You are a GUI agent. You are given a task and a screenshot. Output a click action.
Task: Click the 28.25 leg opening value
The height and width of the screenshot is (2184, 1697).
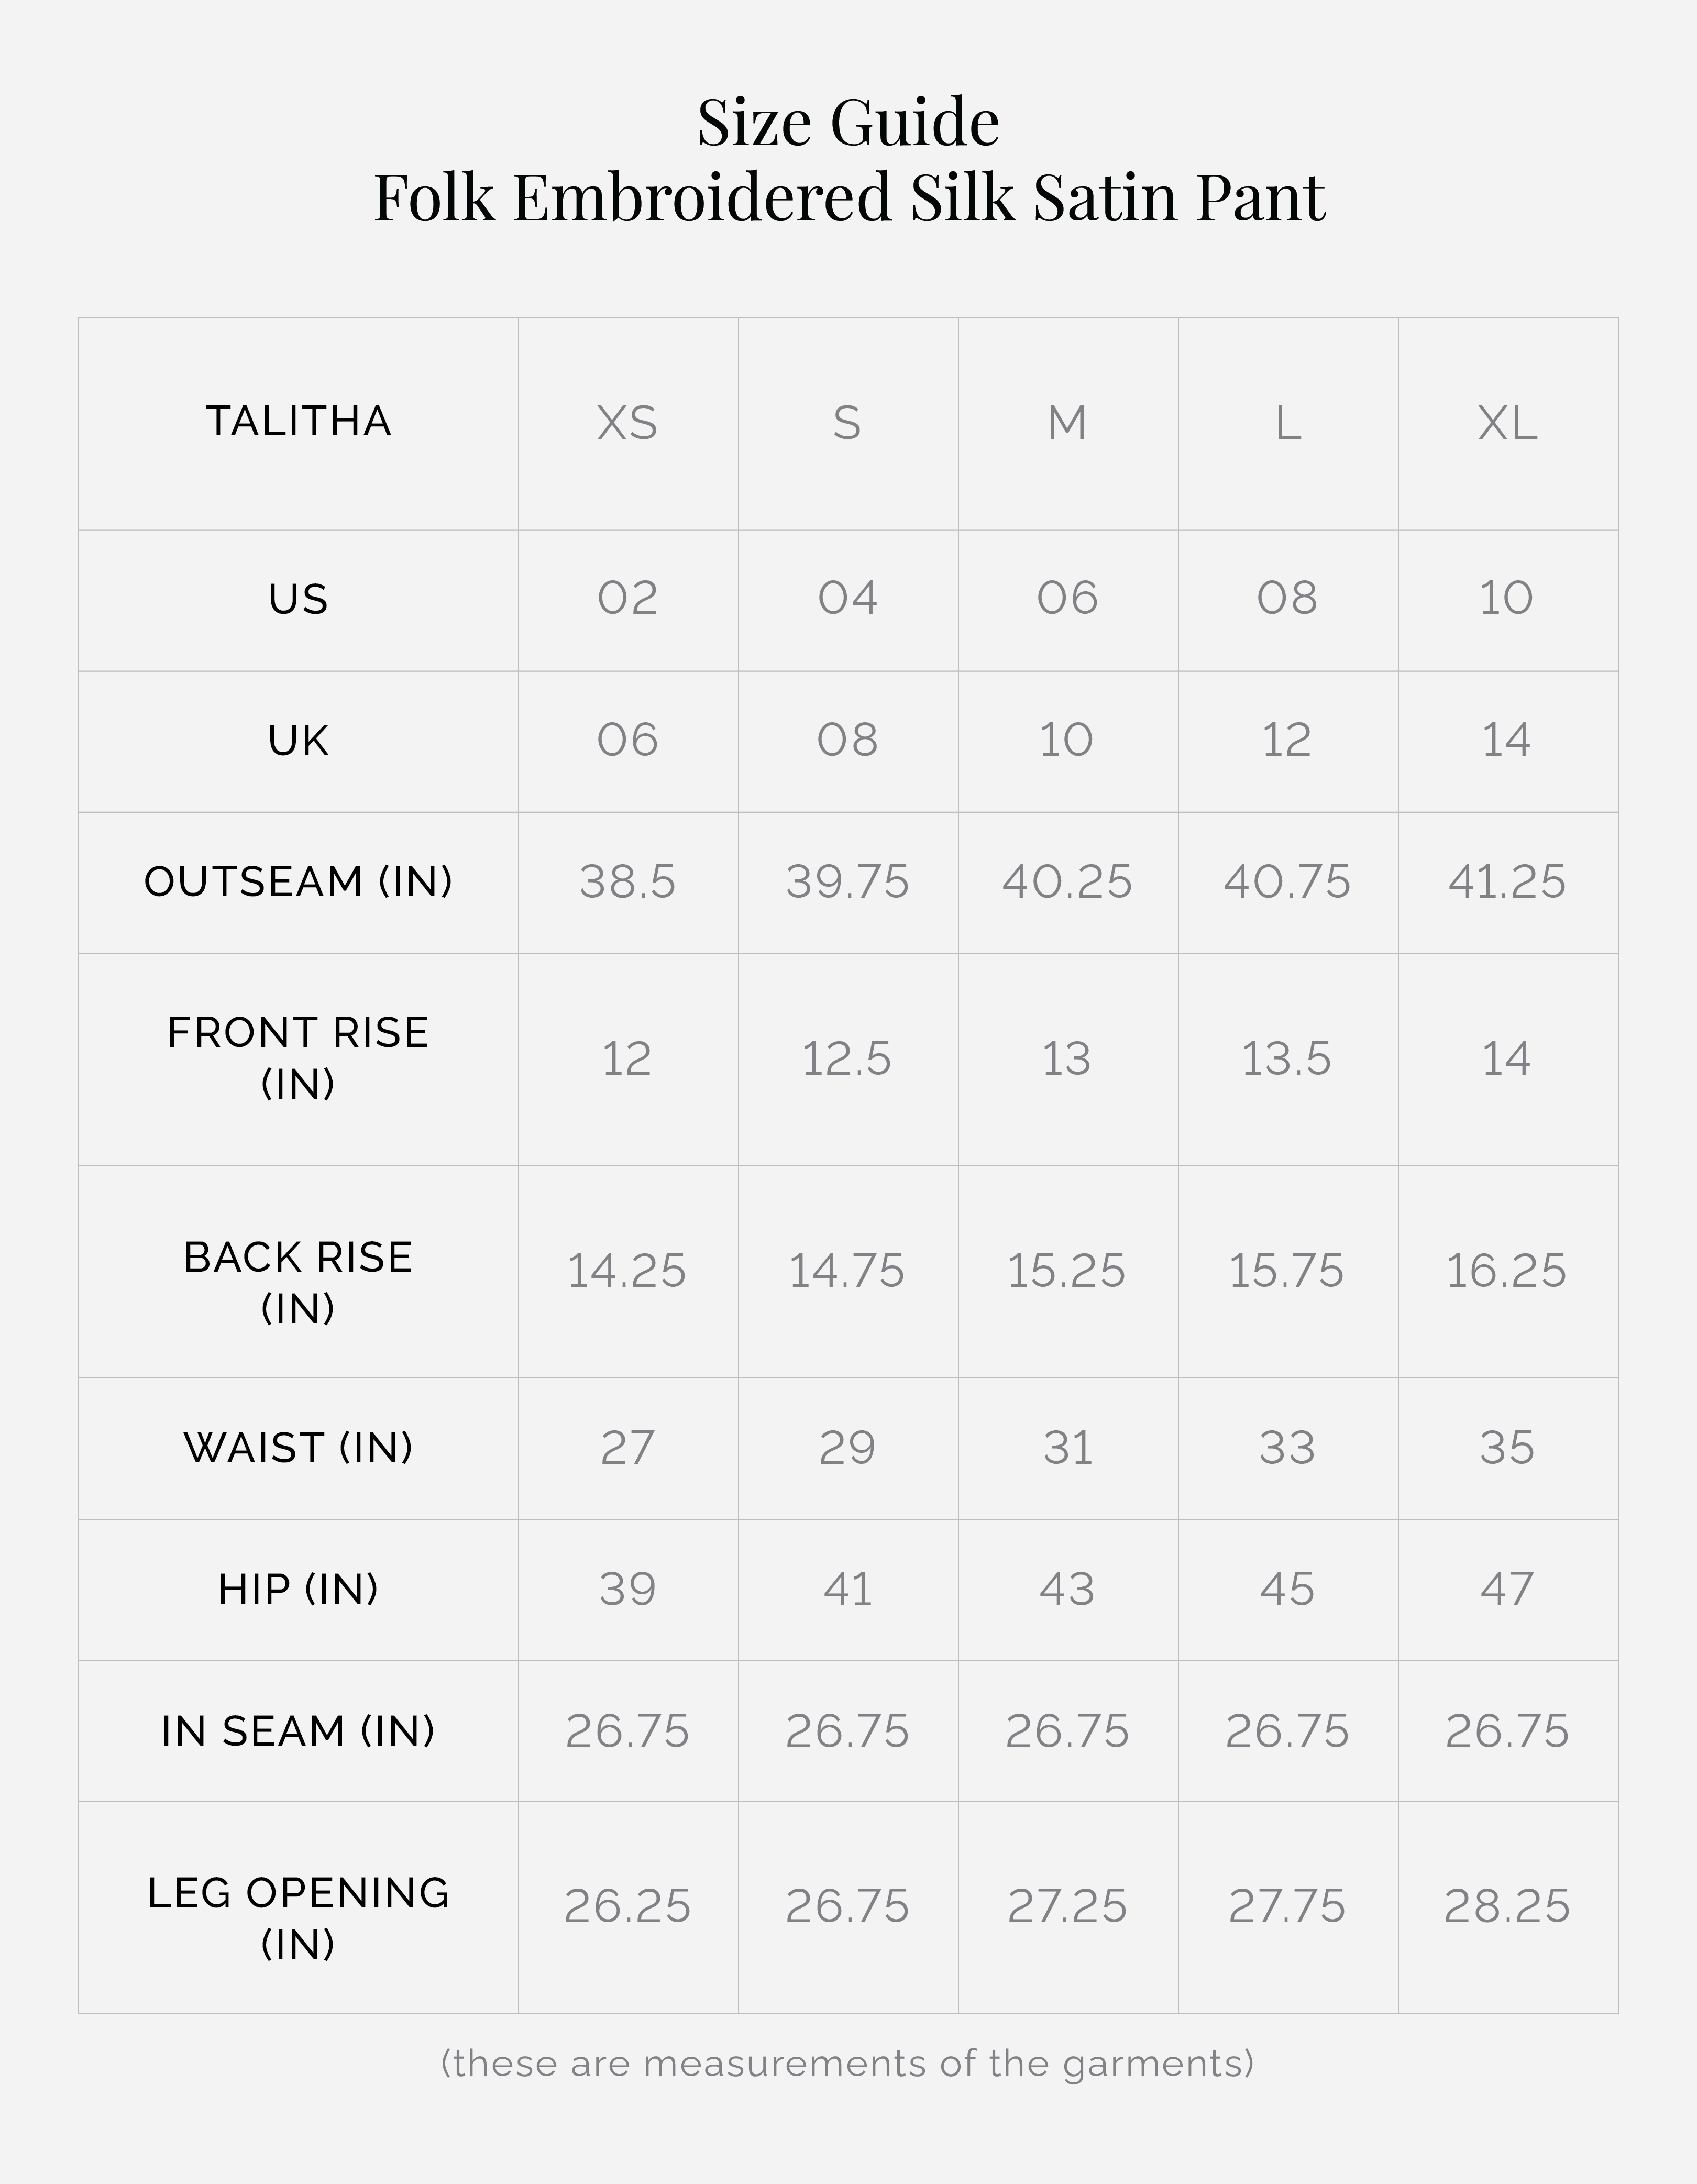click(1506, 1906)
